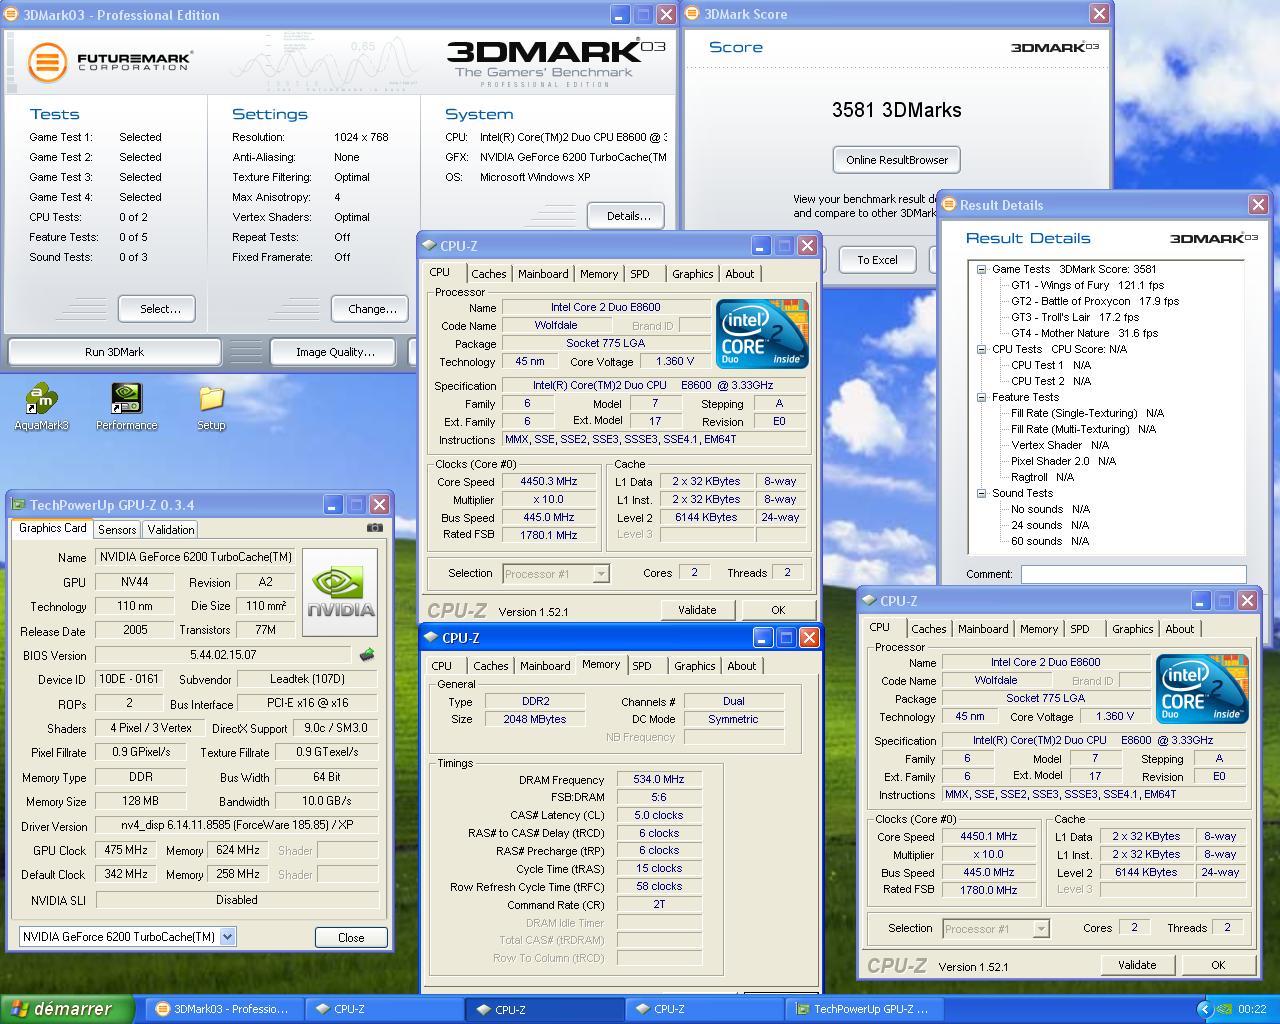1280x1024 pixels.
Task: Click the 3DMARK03 Gamers' Benchmark banner logo
Action: click(556, 62)
